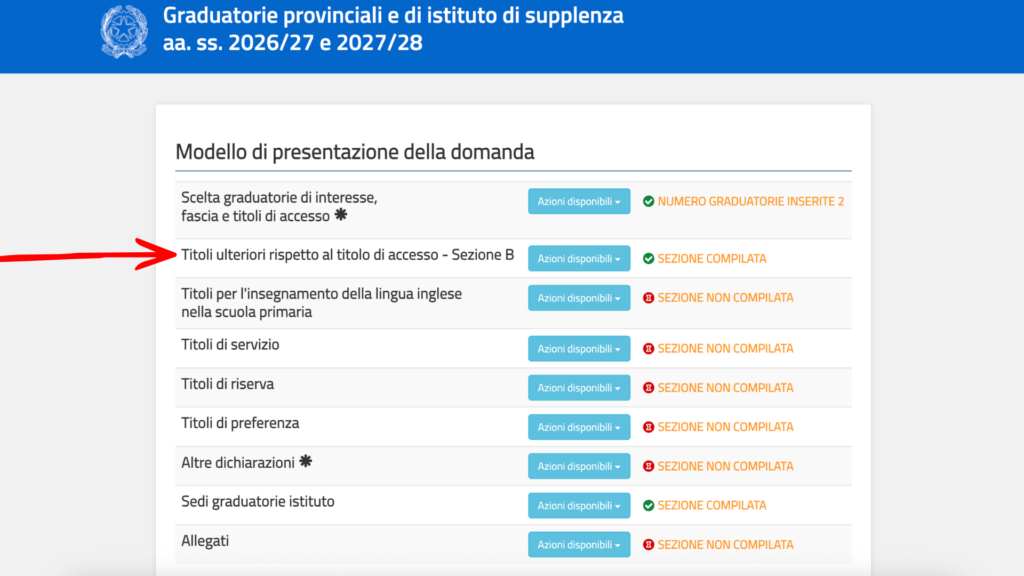The width and height of the screenshot is (1024, 576).
Task: Open Azioni disponibili for Altre dichiarazioni
Action: pos(579,466)
